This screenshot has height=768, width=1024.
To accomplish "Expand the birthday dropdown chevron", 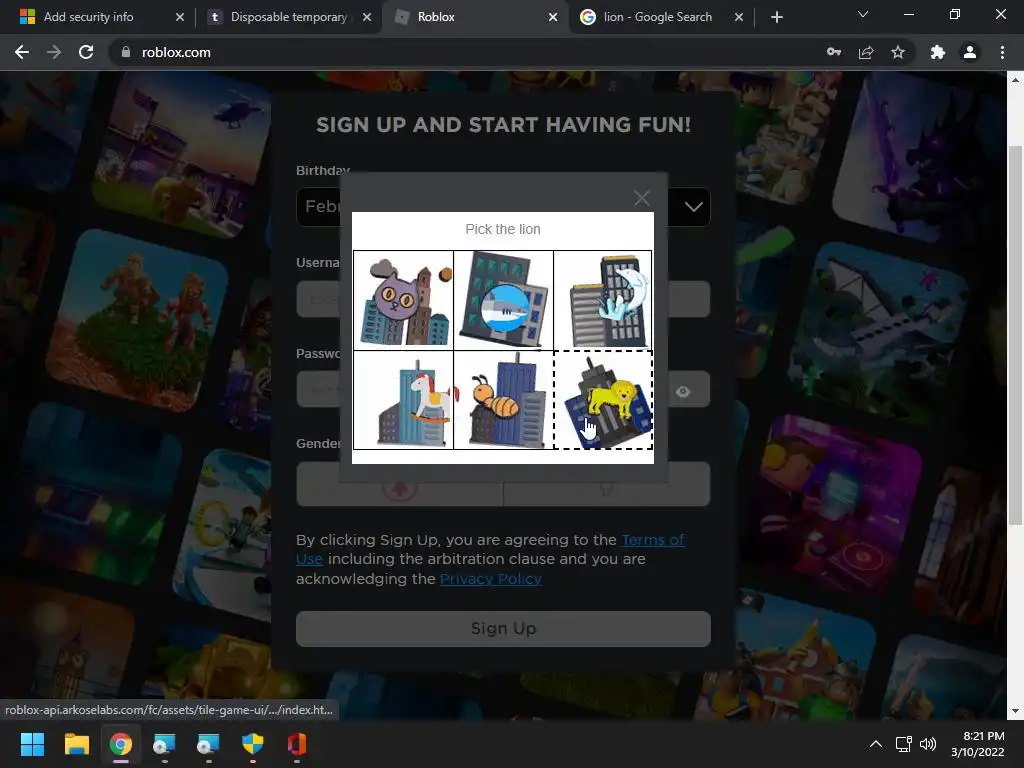I will point(693,207).
